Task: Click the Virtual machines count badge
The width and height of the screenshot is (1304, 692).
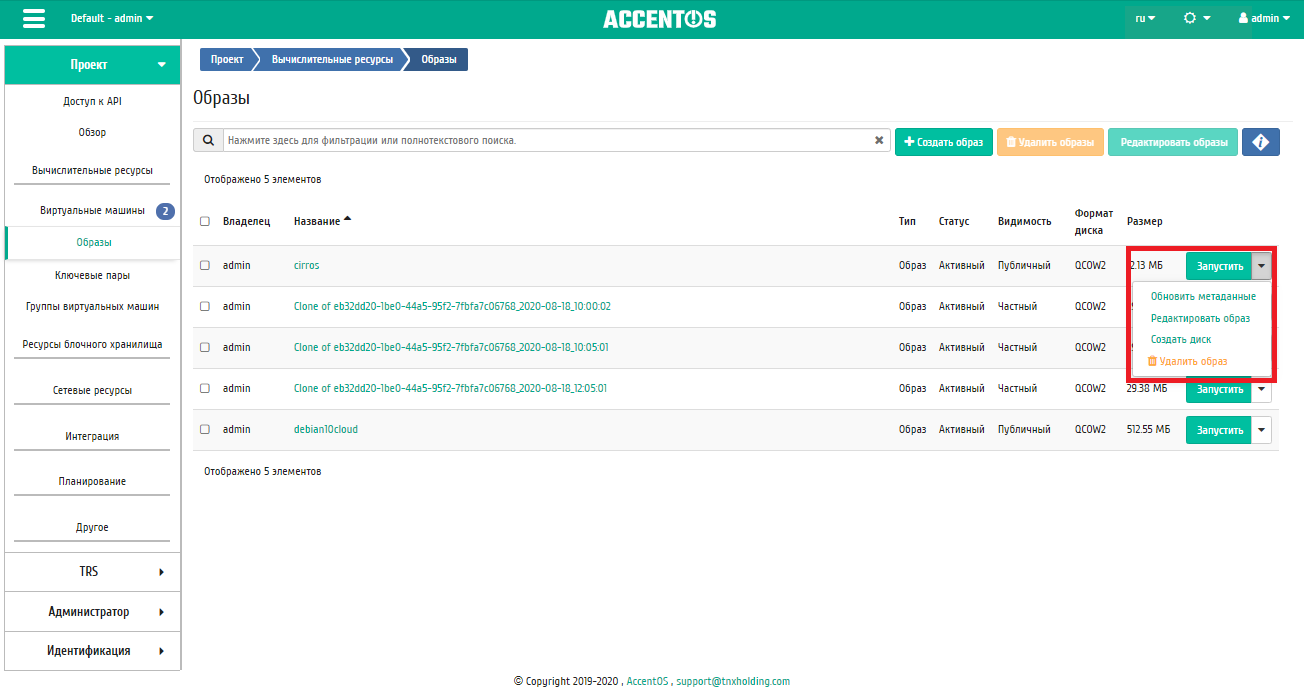Action: tap(165, 211)
